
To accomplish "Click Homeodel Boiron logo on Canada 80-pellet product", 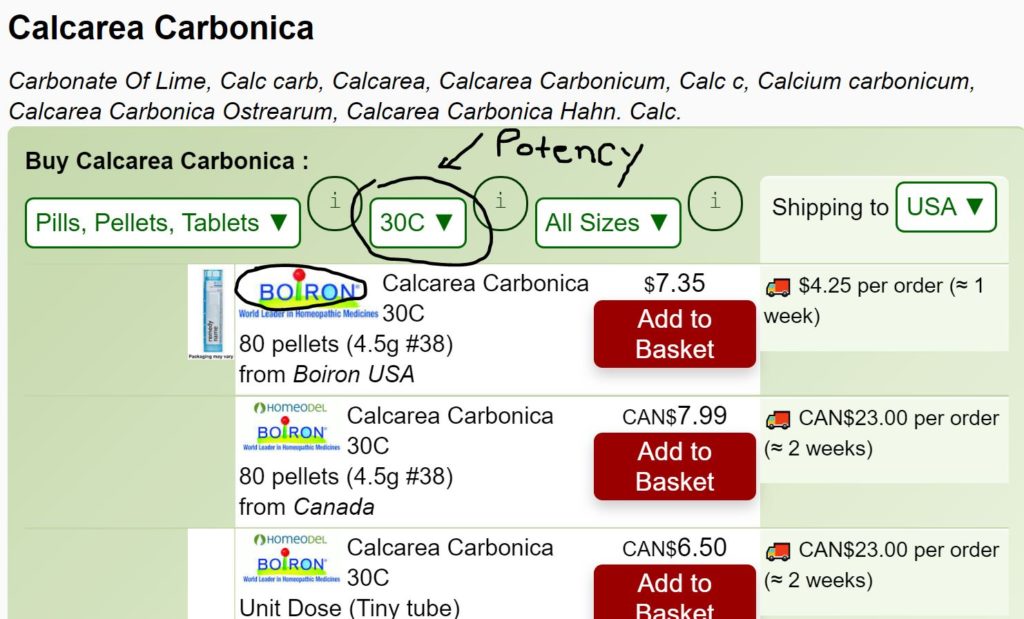I will click(291, 426).
